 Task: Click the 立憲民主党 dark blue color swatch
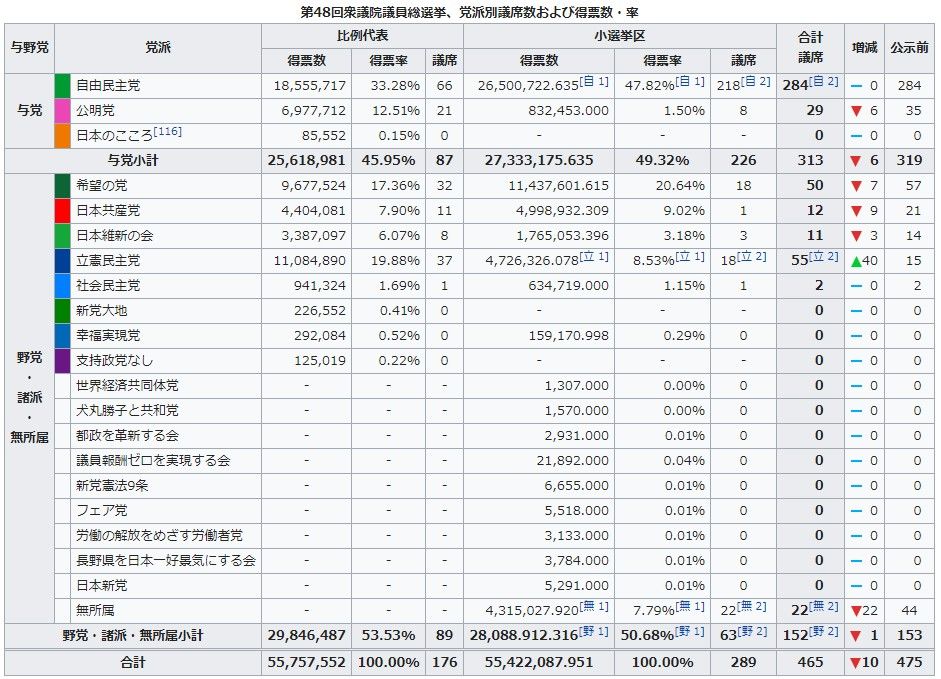(62, 261)
